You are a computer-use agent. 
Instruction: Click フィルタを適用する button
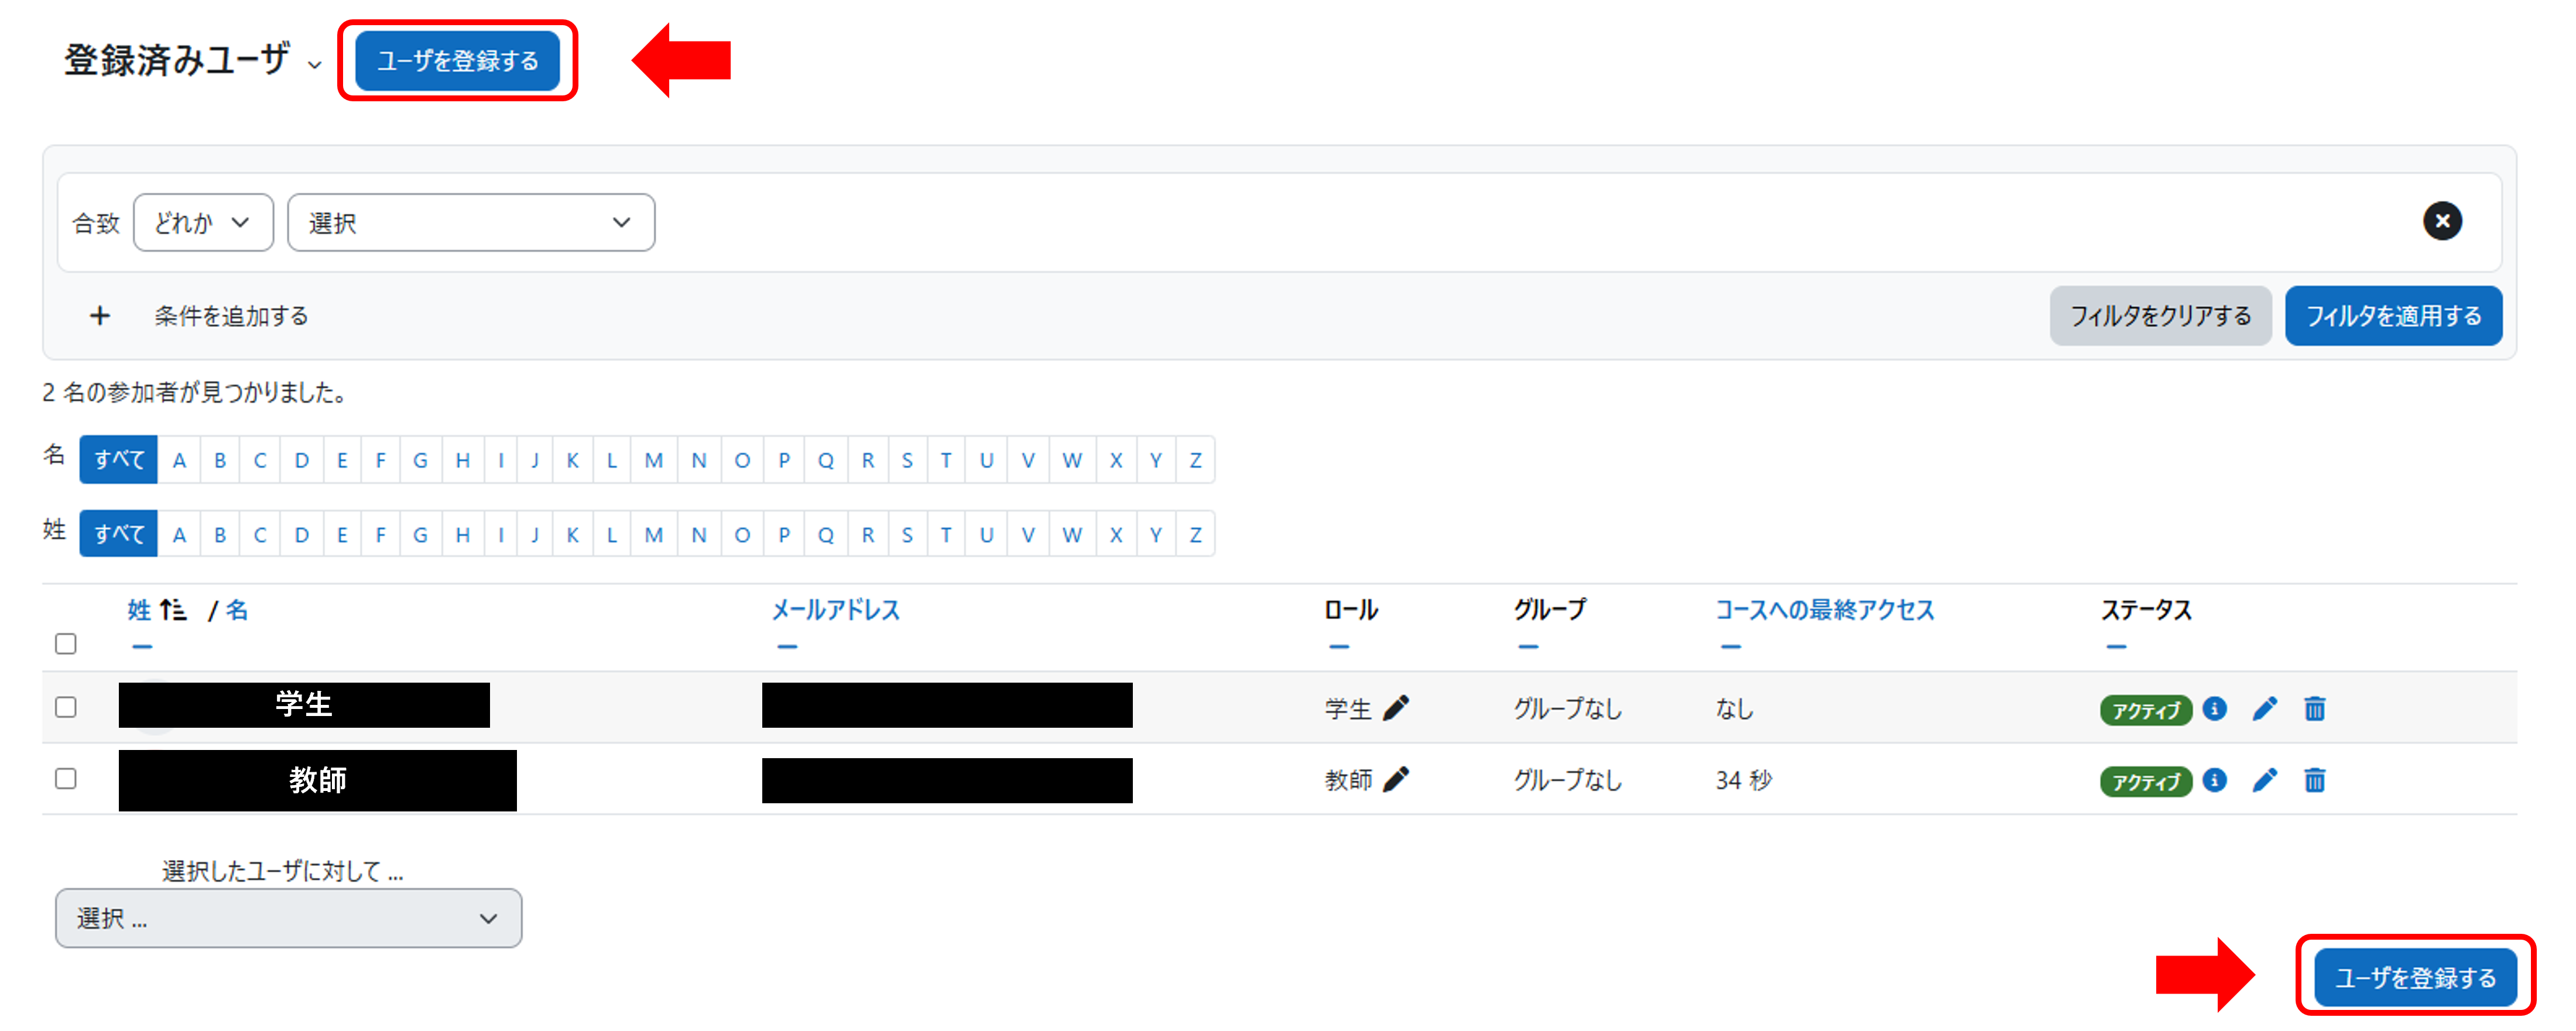(2393, 316)
